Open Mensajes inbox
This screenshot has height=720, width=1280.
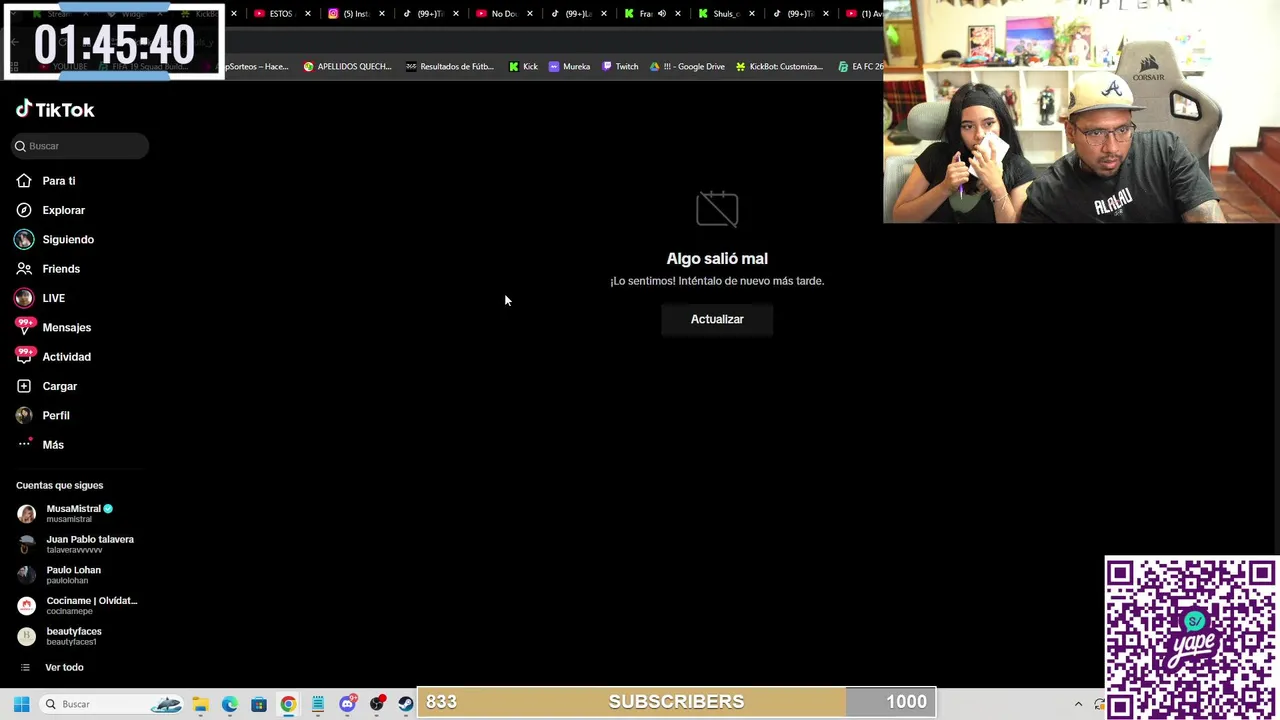point(67,328)
